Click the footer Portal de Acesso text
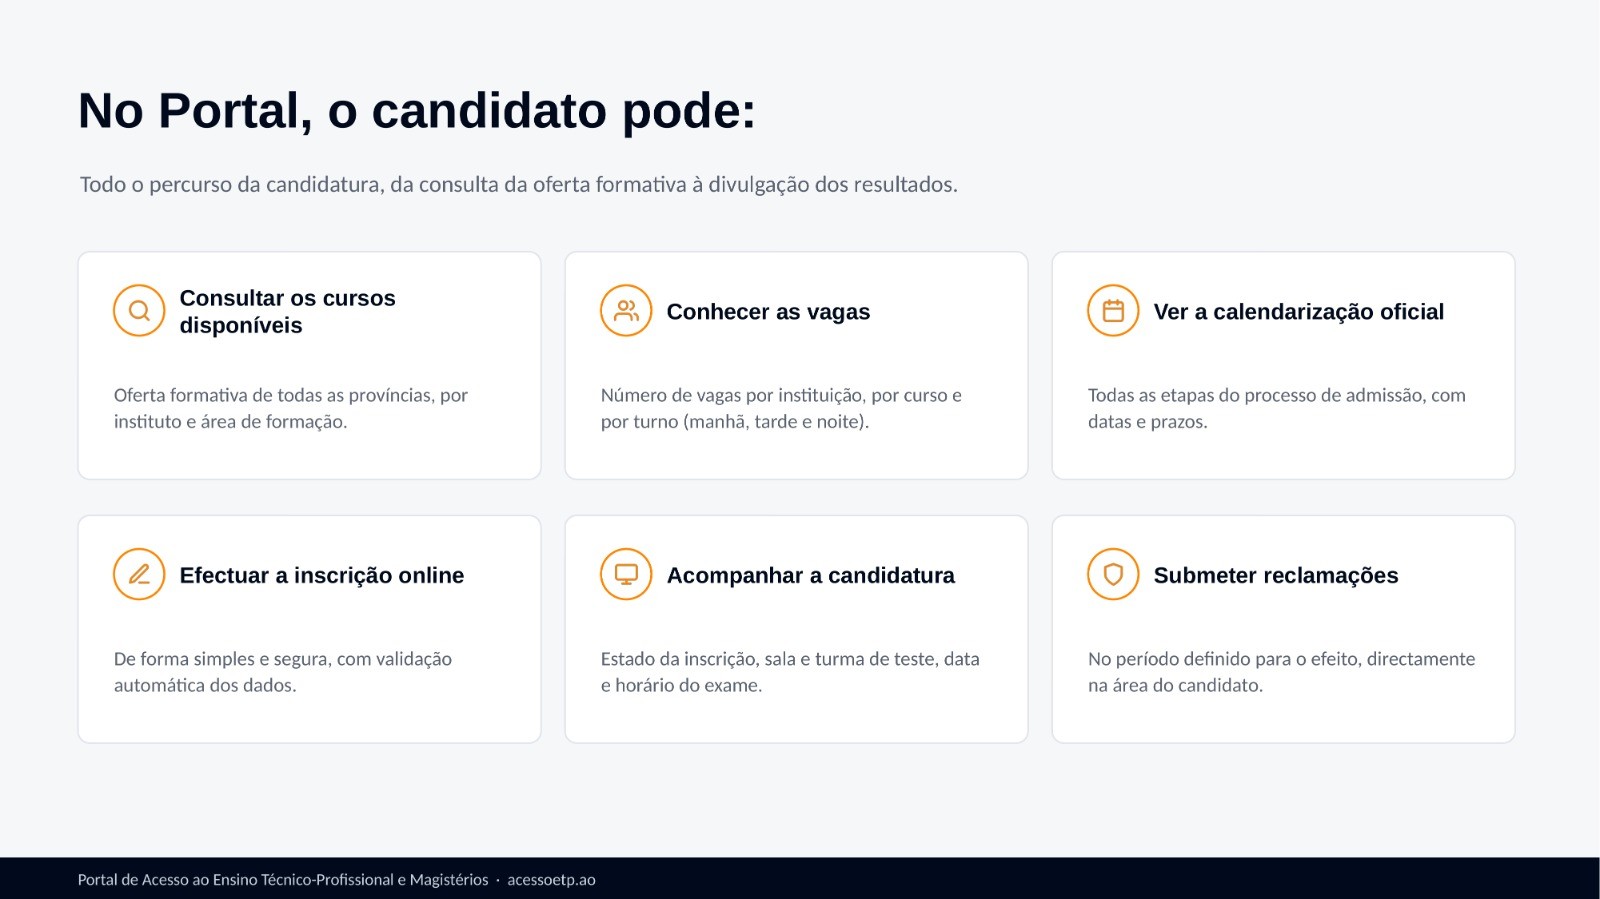This screenshot has height=899, width=1600. [x=283, y=880]
